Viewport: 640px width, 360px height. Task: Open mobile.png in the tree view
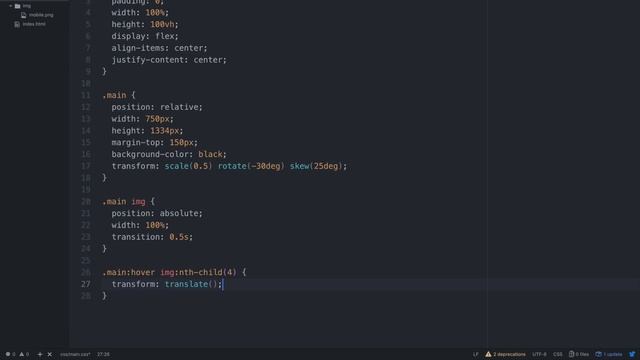(x=41, y=15)
